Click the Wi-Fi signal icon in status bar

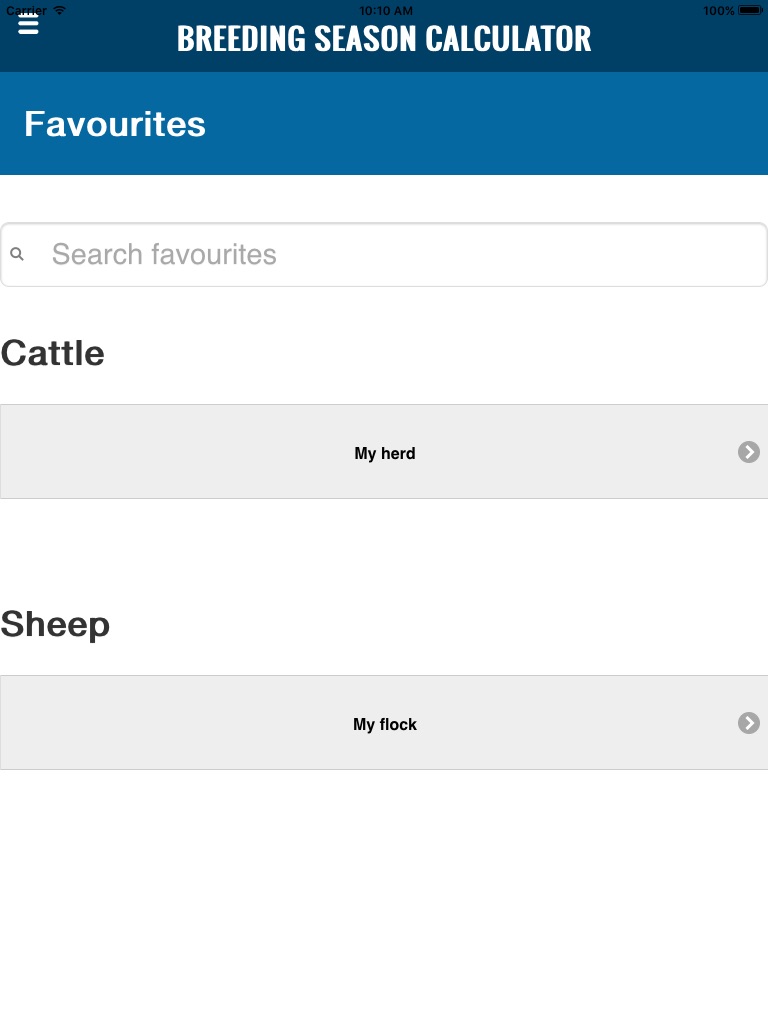(60, 10)
